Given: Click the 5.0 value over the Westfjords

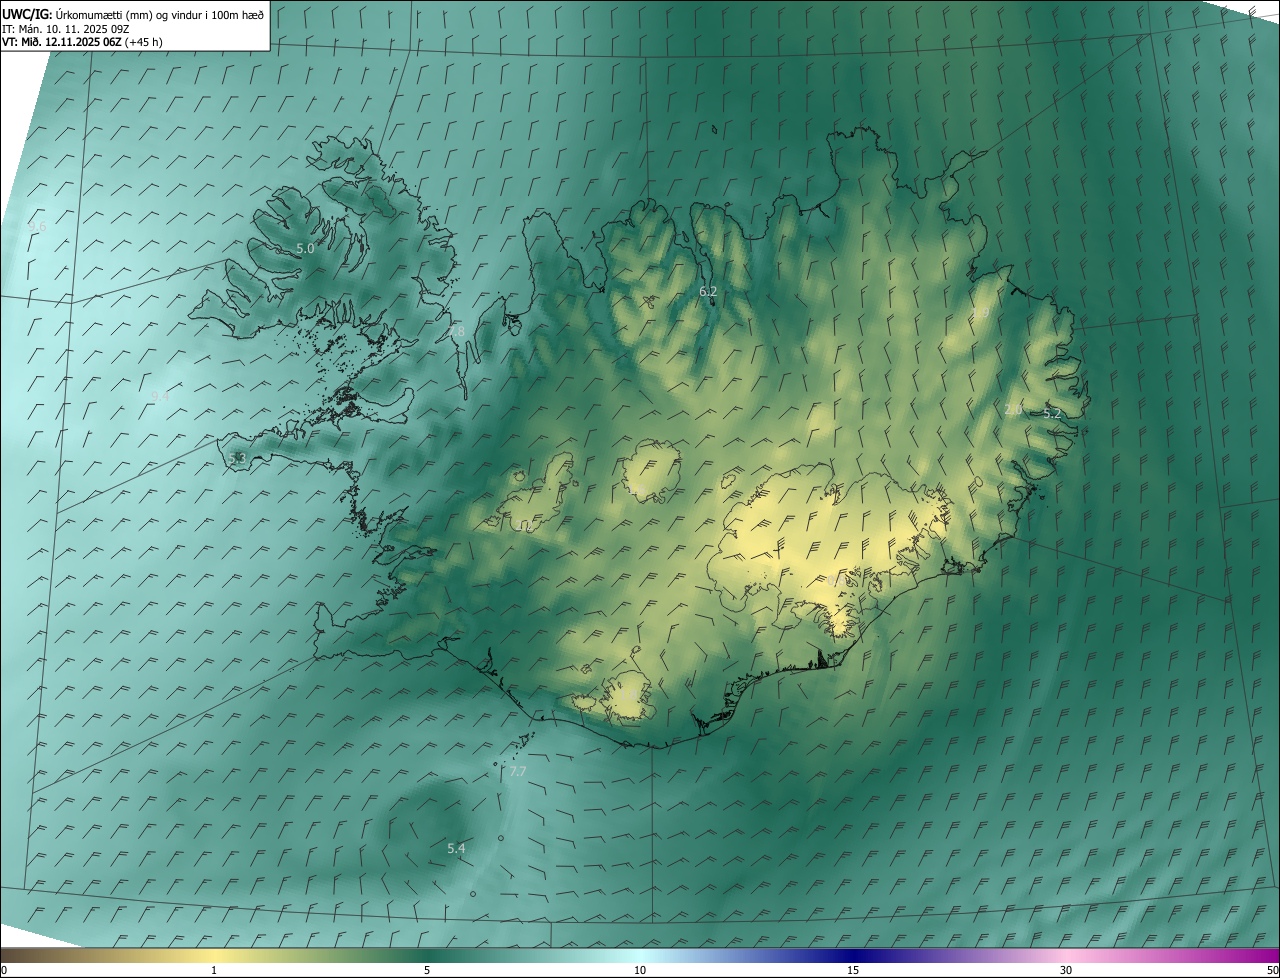Looking at the screenshot, I should click(x=306, y=248).
